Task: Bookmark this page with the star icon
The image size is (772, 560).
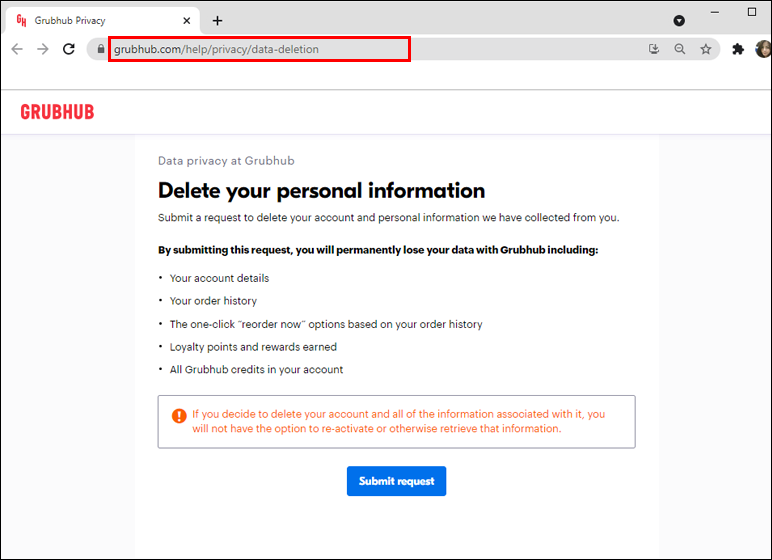Action: (x=706, y=49)
